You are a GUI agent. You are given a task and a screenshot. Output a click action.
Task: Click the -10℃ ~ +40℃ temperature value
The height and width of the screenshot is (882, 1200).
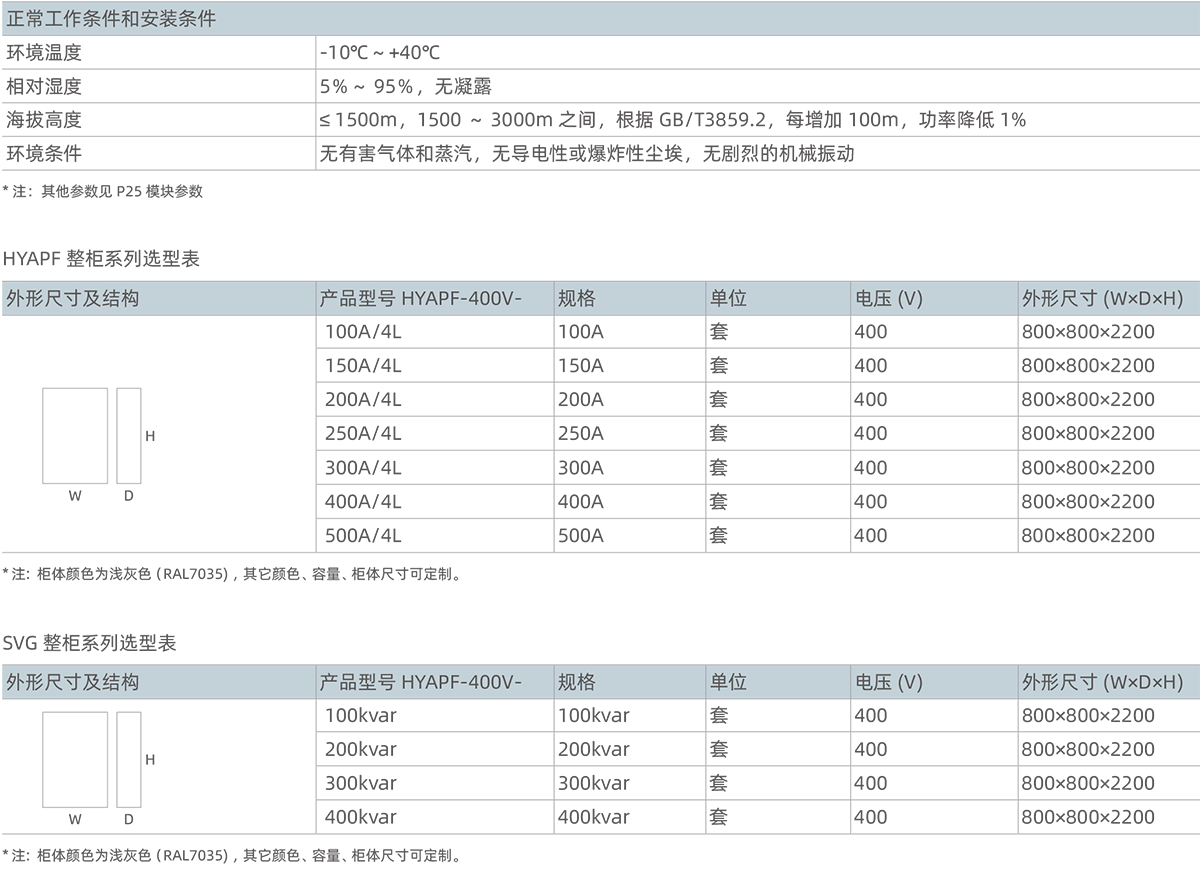point(380,53)
